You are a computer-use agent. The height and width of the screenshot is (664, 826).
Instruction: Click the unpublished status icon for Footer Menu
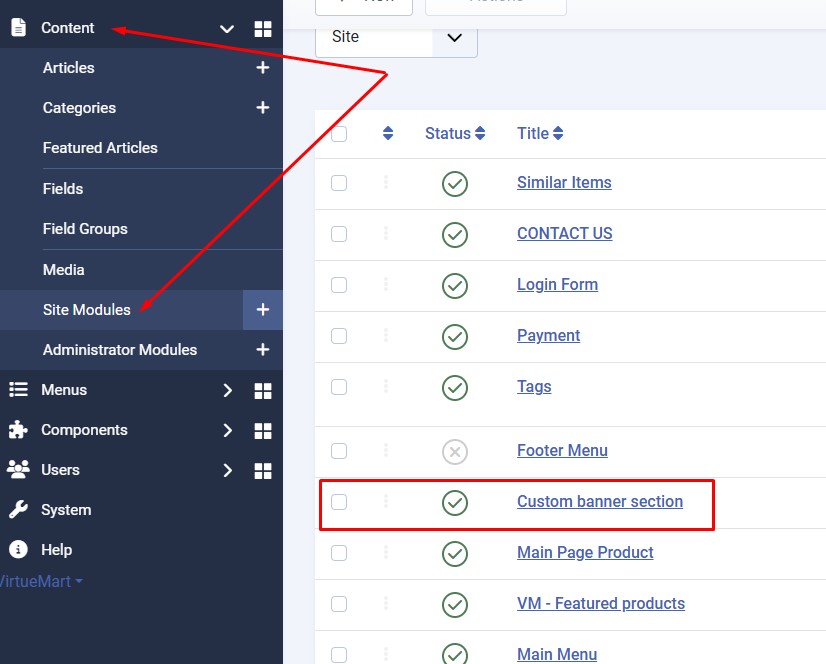tap(455, 452)
